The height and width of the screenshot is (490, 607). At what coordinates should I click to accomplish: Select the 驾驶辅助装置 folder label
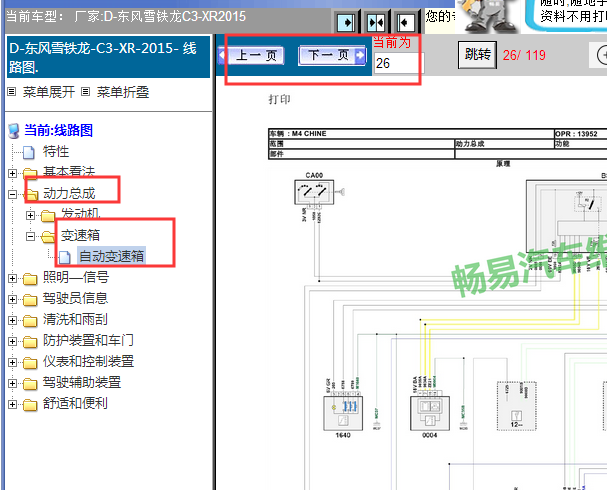tap(82, 382)
